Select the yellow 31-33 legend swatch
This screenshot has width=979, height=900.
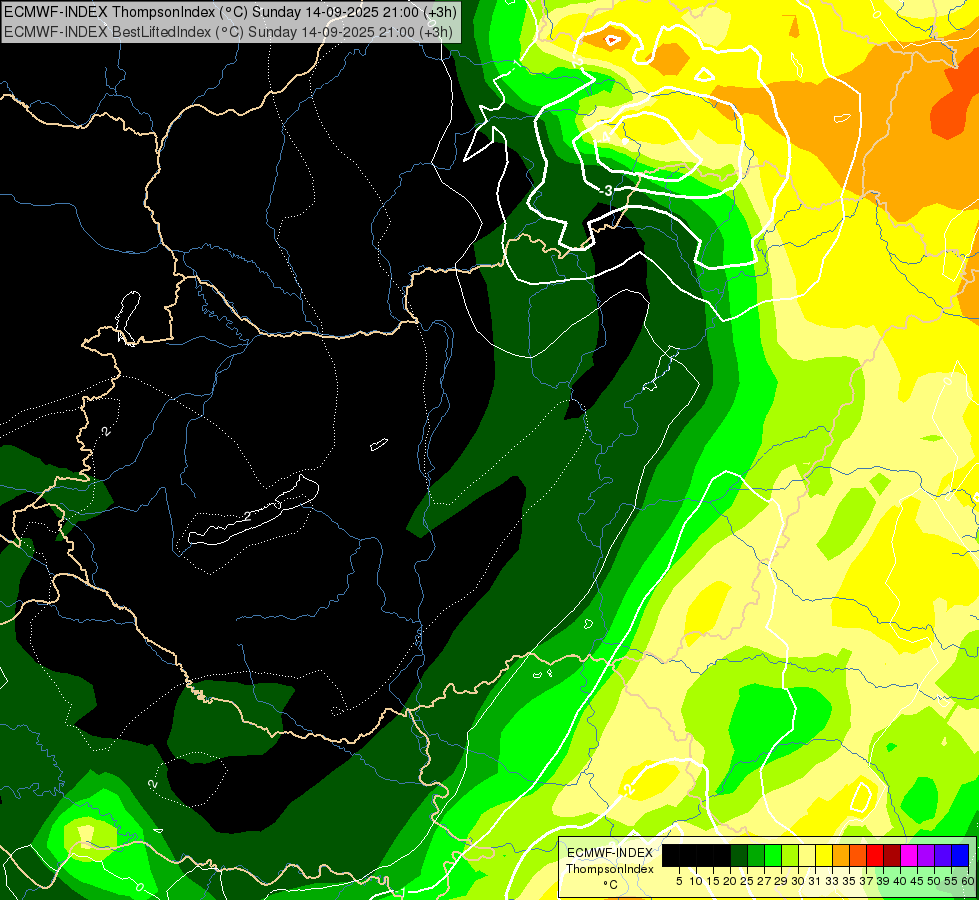coord(824,855)
